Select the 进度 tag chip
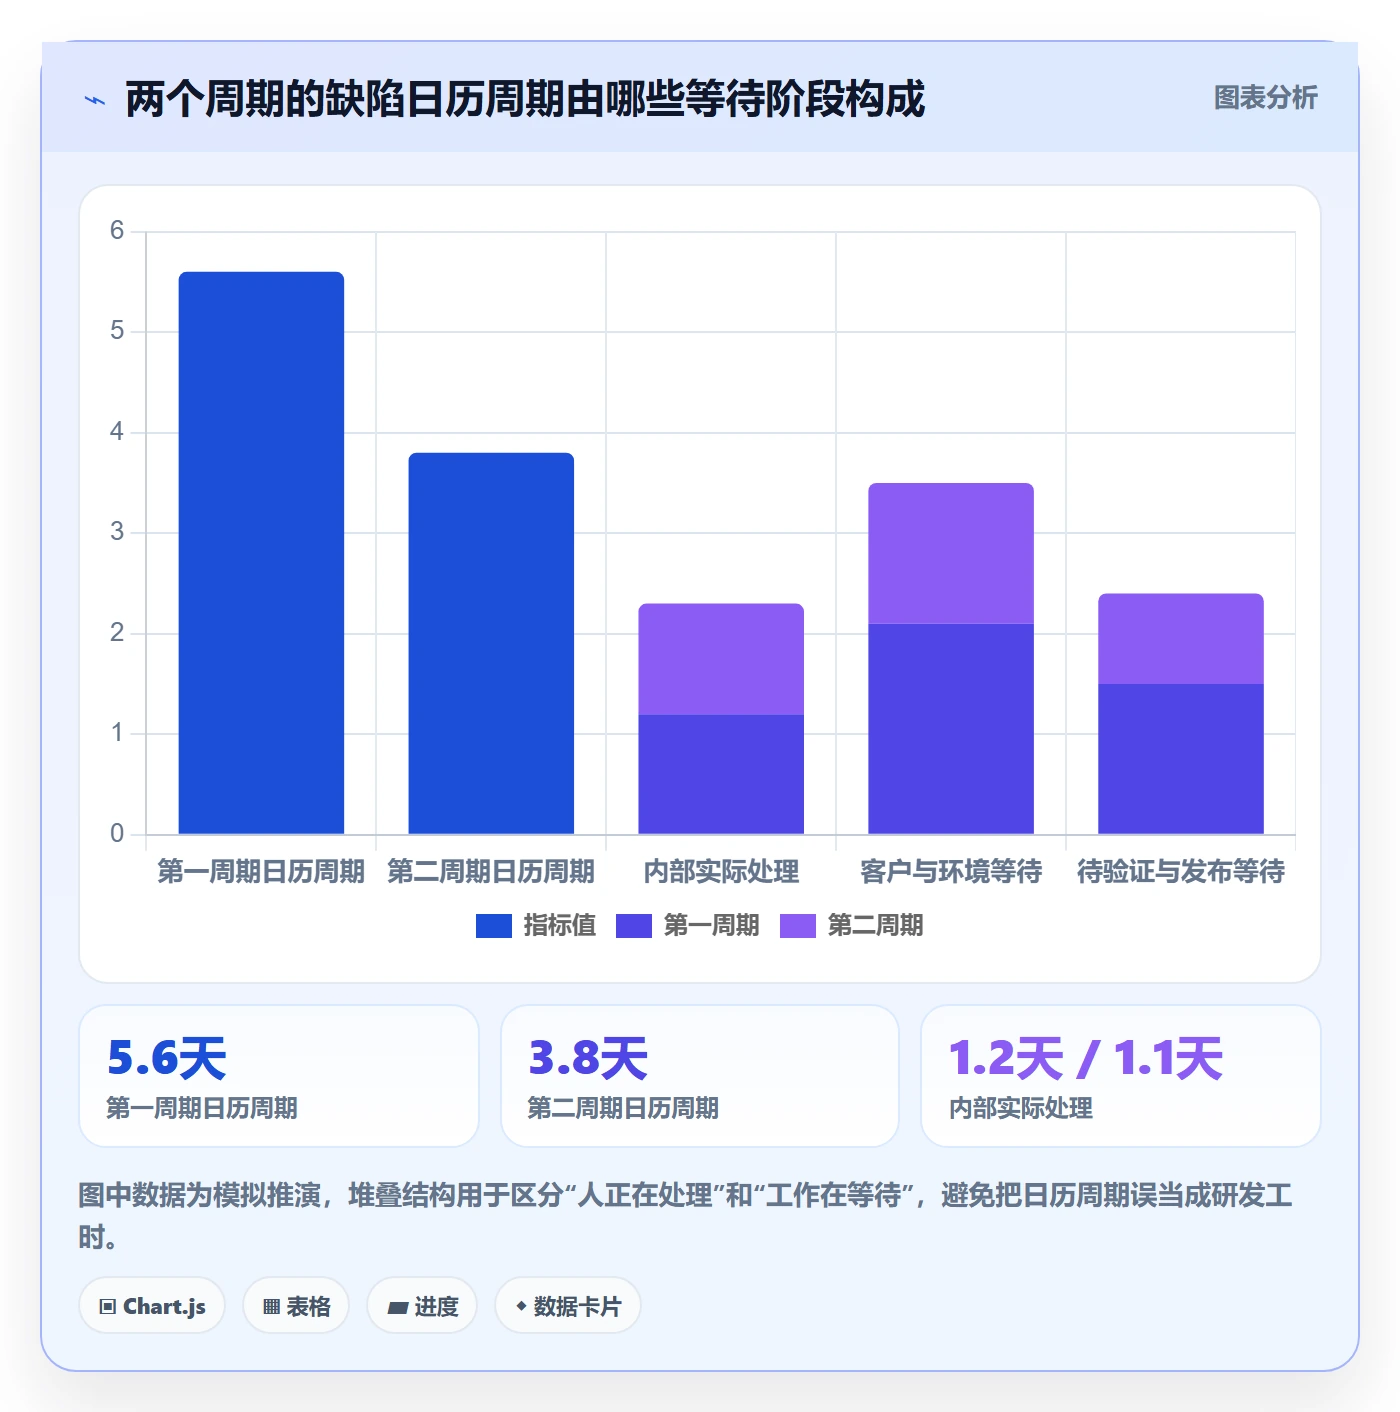Viewport: 1400px width, 1412px height. click(x=422, y=1306)
